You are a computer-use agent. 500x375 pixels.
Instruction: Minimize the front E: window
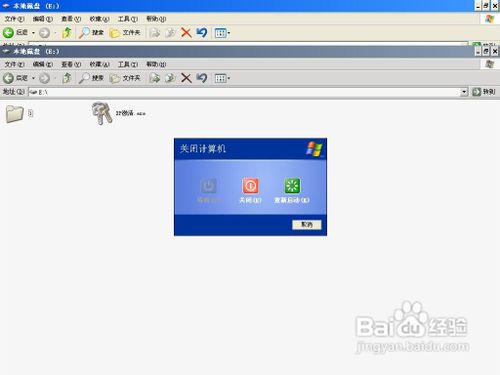point(478,51)
